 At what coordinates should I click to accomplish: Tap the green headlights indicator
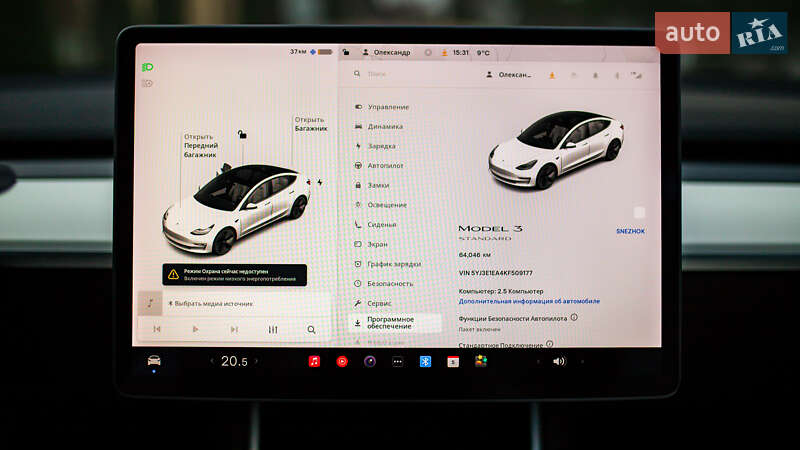coord(147,67)
